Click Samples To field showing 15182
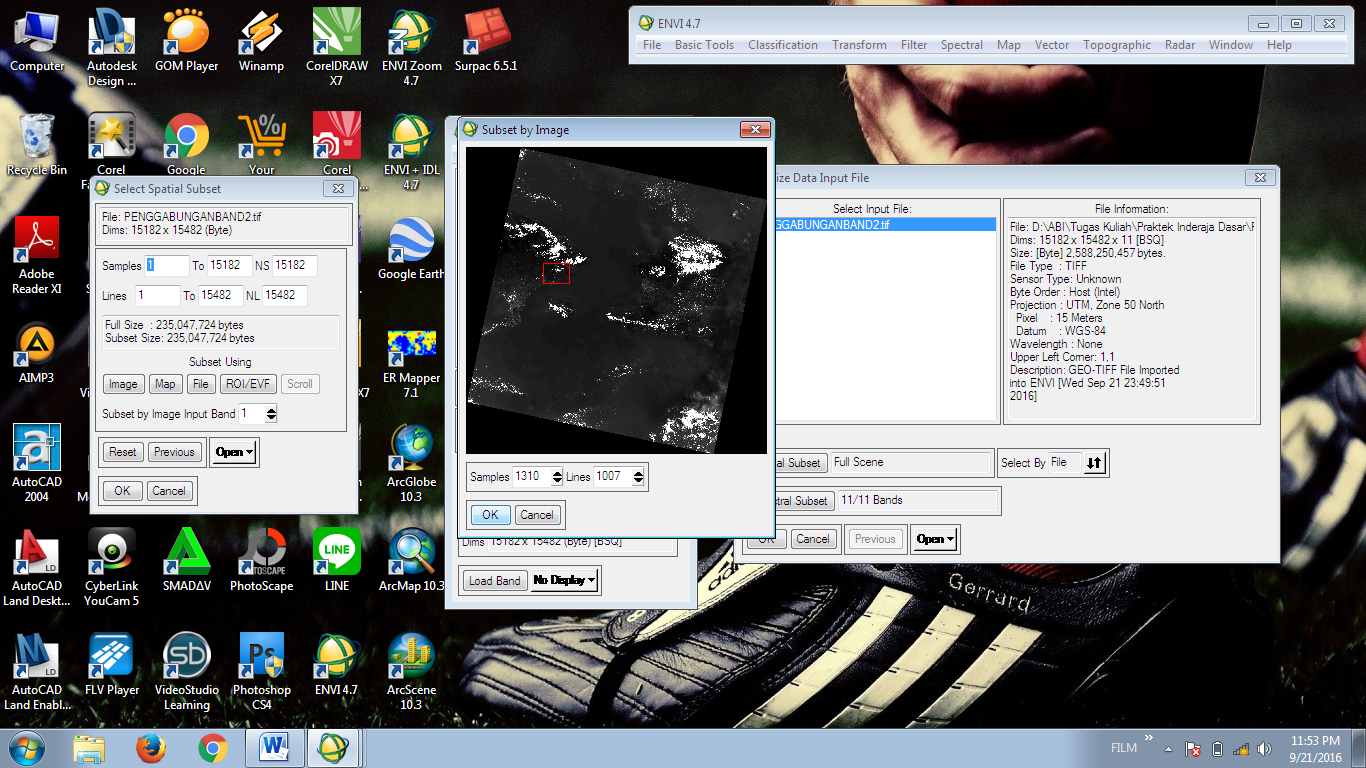 [x=230, y=266]
